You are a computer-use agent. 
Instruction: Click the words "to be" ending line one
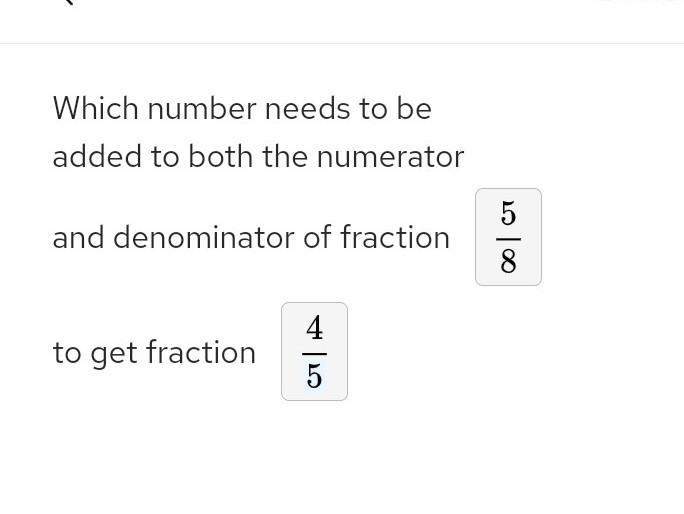point(396,108)
